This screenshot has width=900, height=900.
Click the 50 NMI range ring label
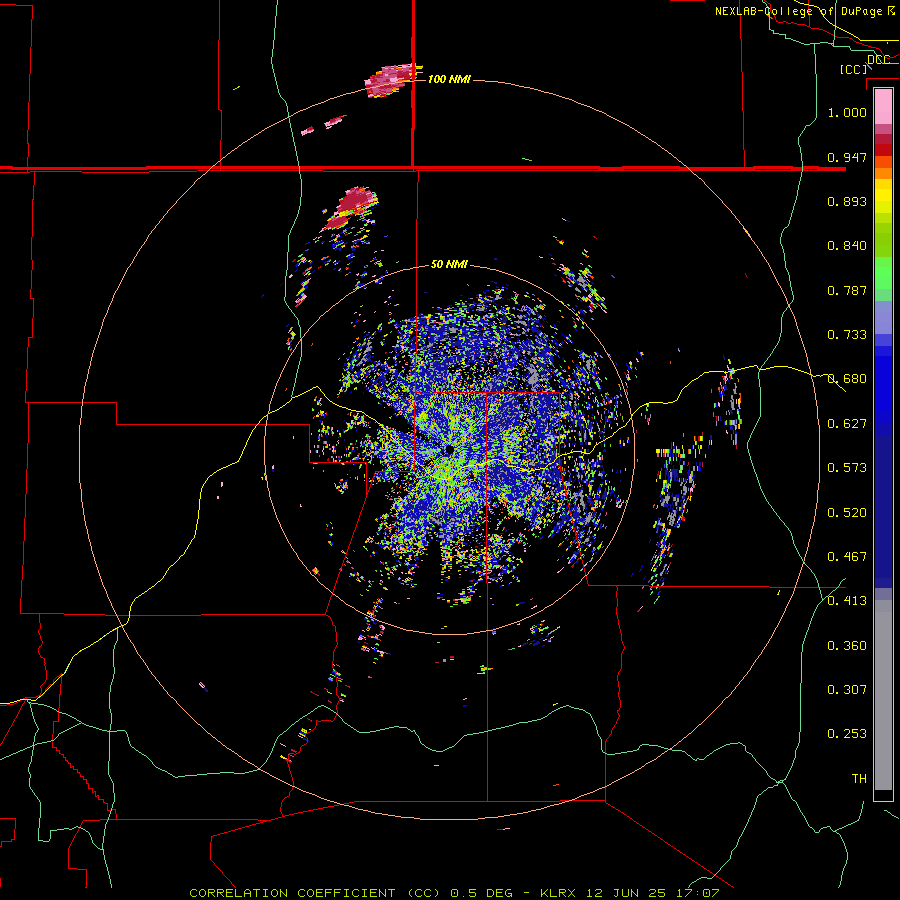[449, 264]
